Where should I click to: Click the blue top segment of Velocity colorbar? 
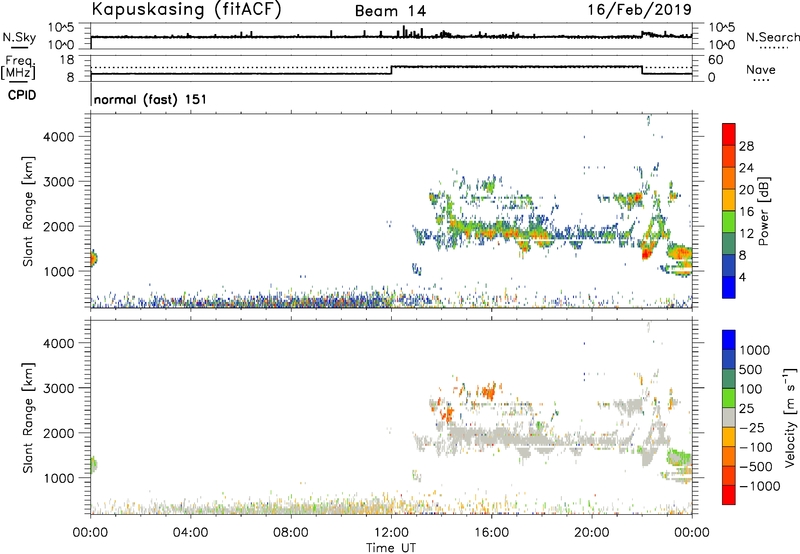(729, 340)
